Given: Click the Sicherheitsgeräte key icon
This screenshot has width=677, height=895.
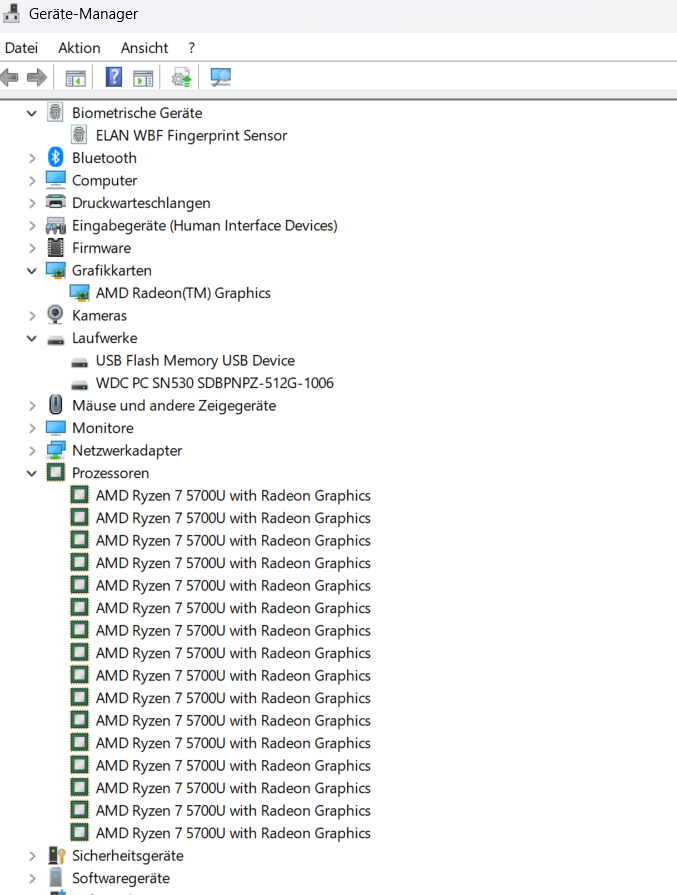Looking at the screenshot, I should (x=57, y=855).
